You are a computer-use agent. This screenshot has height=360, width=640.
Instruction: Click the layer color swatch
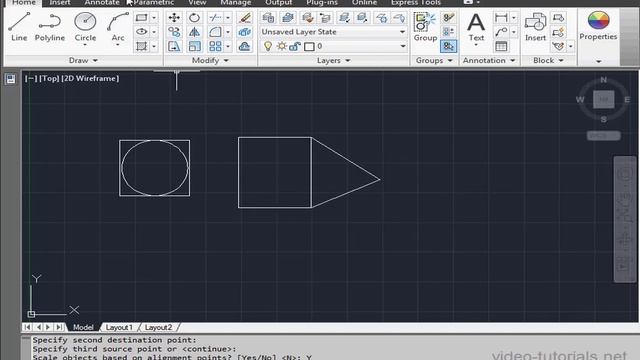pyautogui.click(x=309, y=47)
